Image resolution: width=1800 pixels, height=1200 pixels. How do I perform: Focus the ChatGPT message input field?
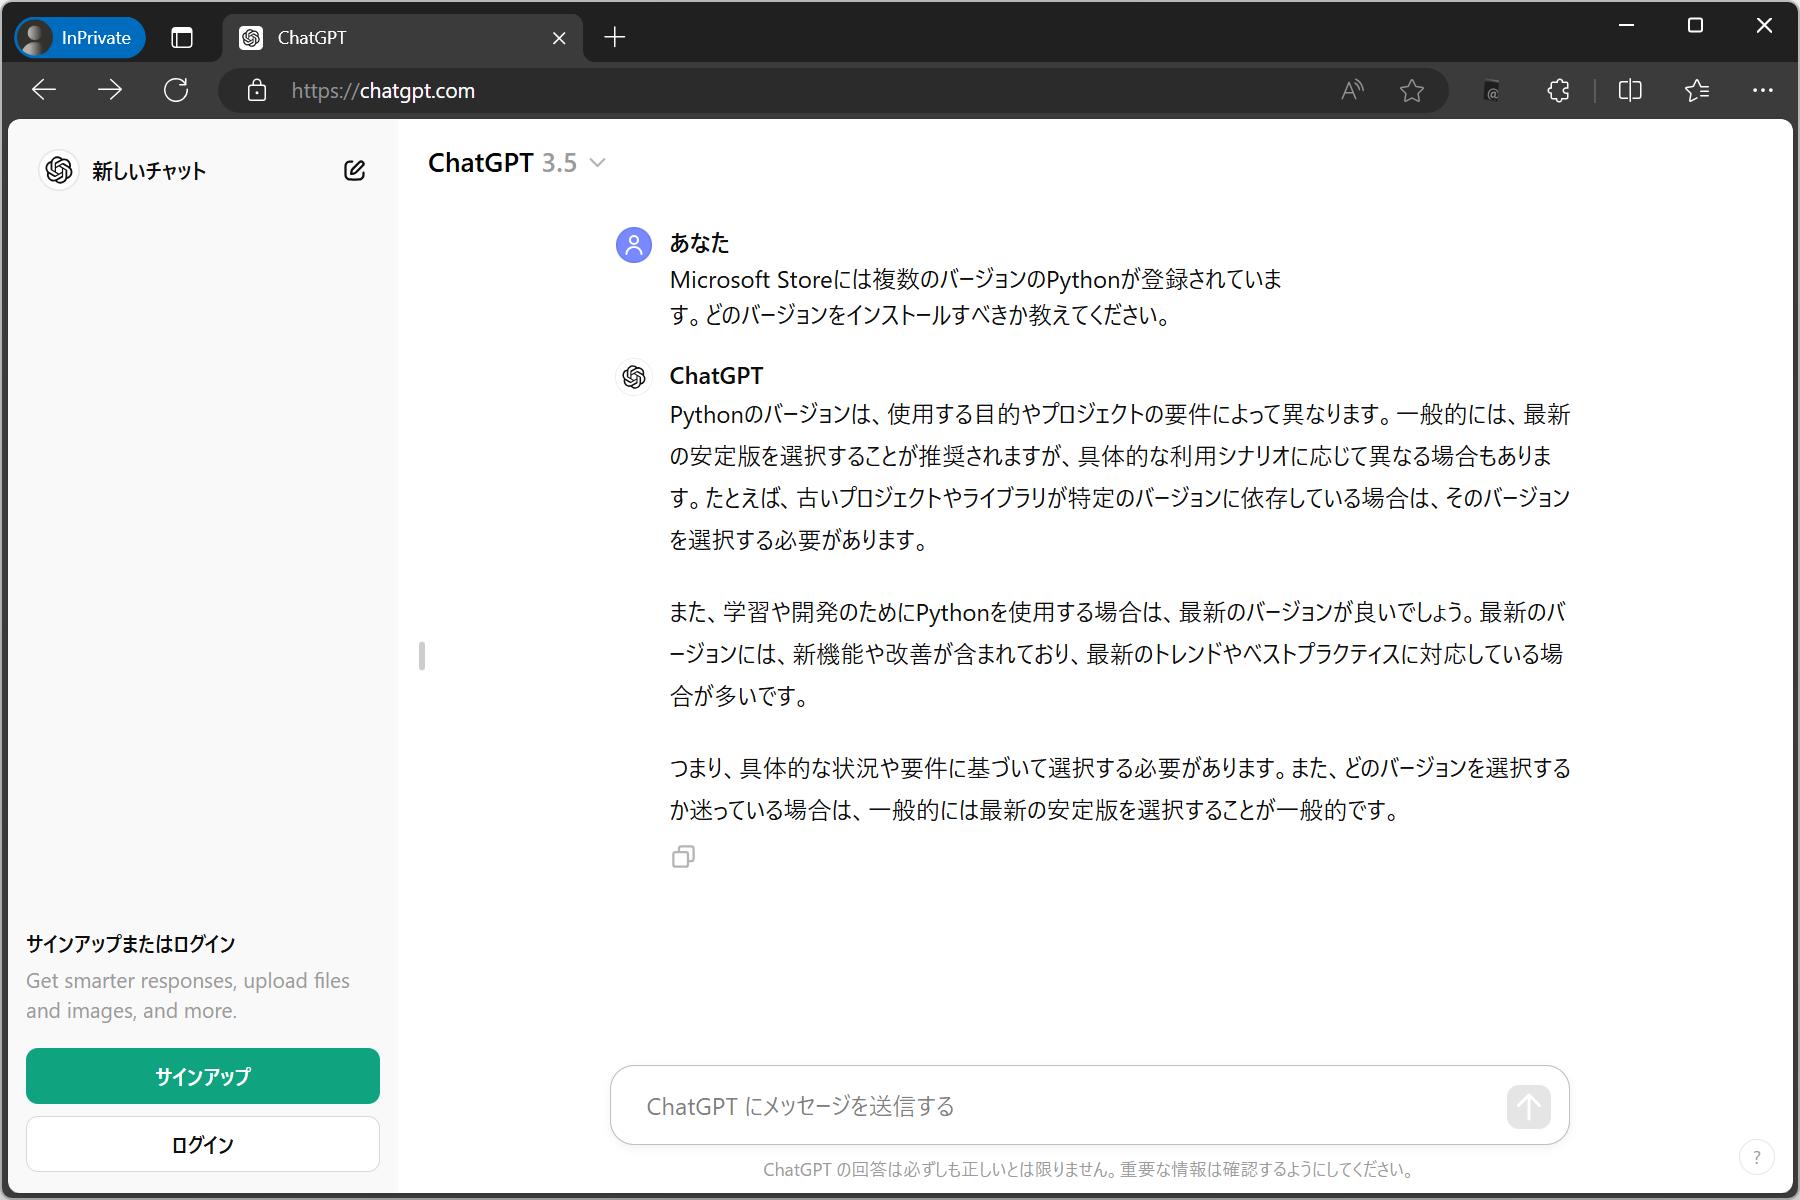click(x=1070, y=1106)
